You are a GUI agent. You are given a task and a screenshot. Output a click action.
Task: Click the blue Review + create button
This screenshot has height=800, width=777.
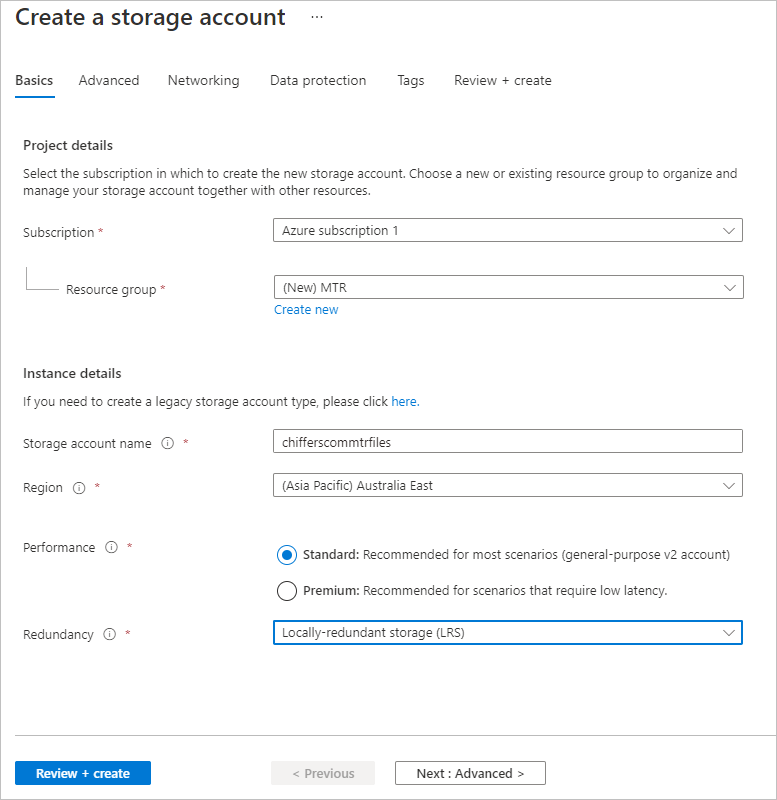click(83, 773)
